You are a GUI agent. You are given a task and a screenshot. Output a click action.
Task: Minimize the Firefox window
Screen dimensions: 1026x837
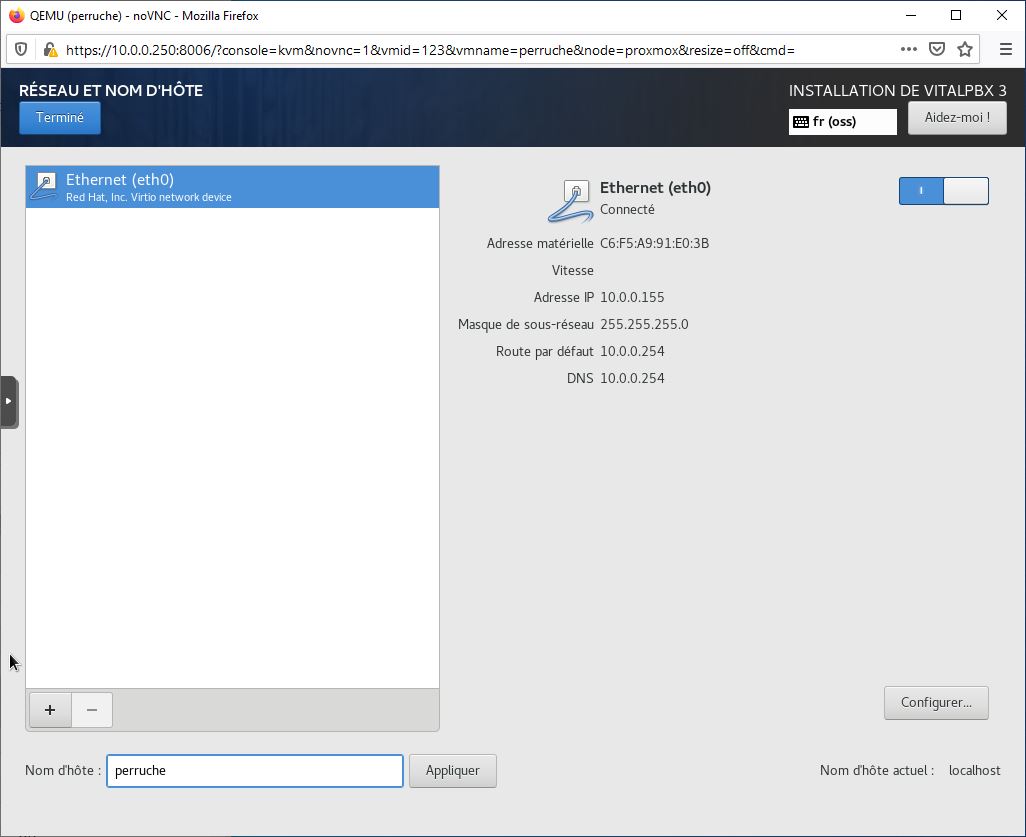tap(910, 15)
